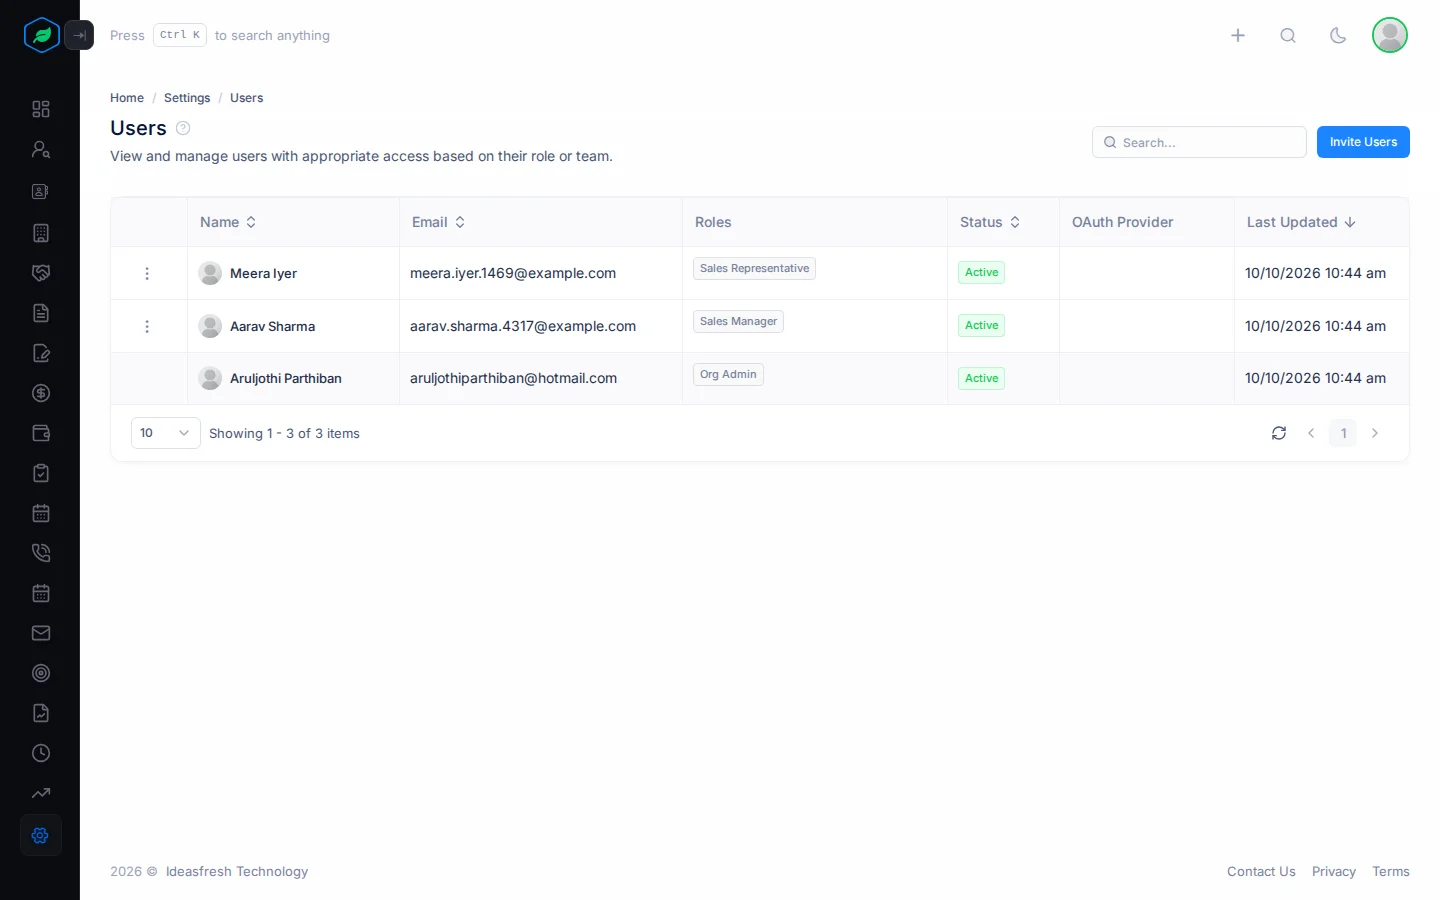The width and height of the screenshot is (1440, 900).
Task: Click the Ctrl K search-anything shortcut
Action: tap(180, 35)
